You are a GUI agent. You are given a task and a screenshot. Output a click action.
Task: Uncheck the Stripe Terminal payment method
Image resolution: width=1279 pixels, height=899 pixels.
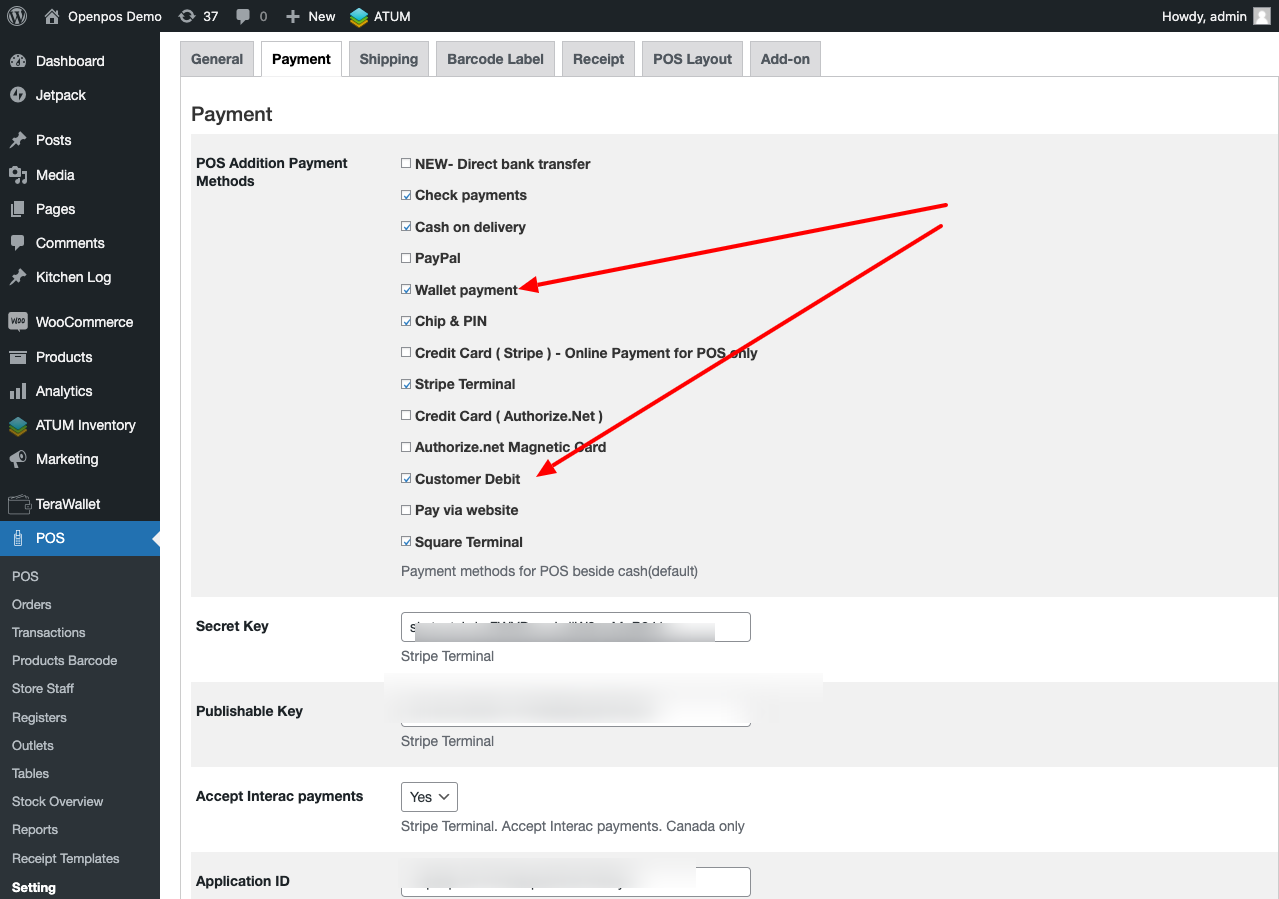406,383
